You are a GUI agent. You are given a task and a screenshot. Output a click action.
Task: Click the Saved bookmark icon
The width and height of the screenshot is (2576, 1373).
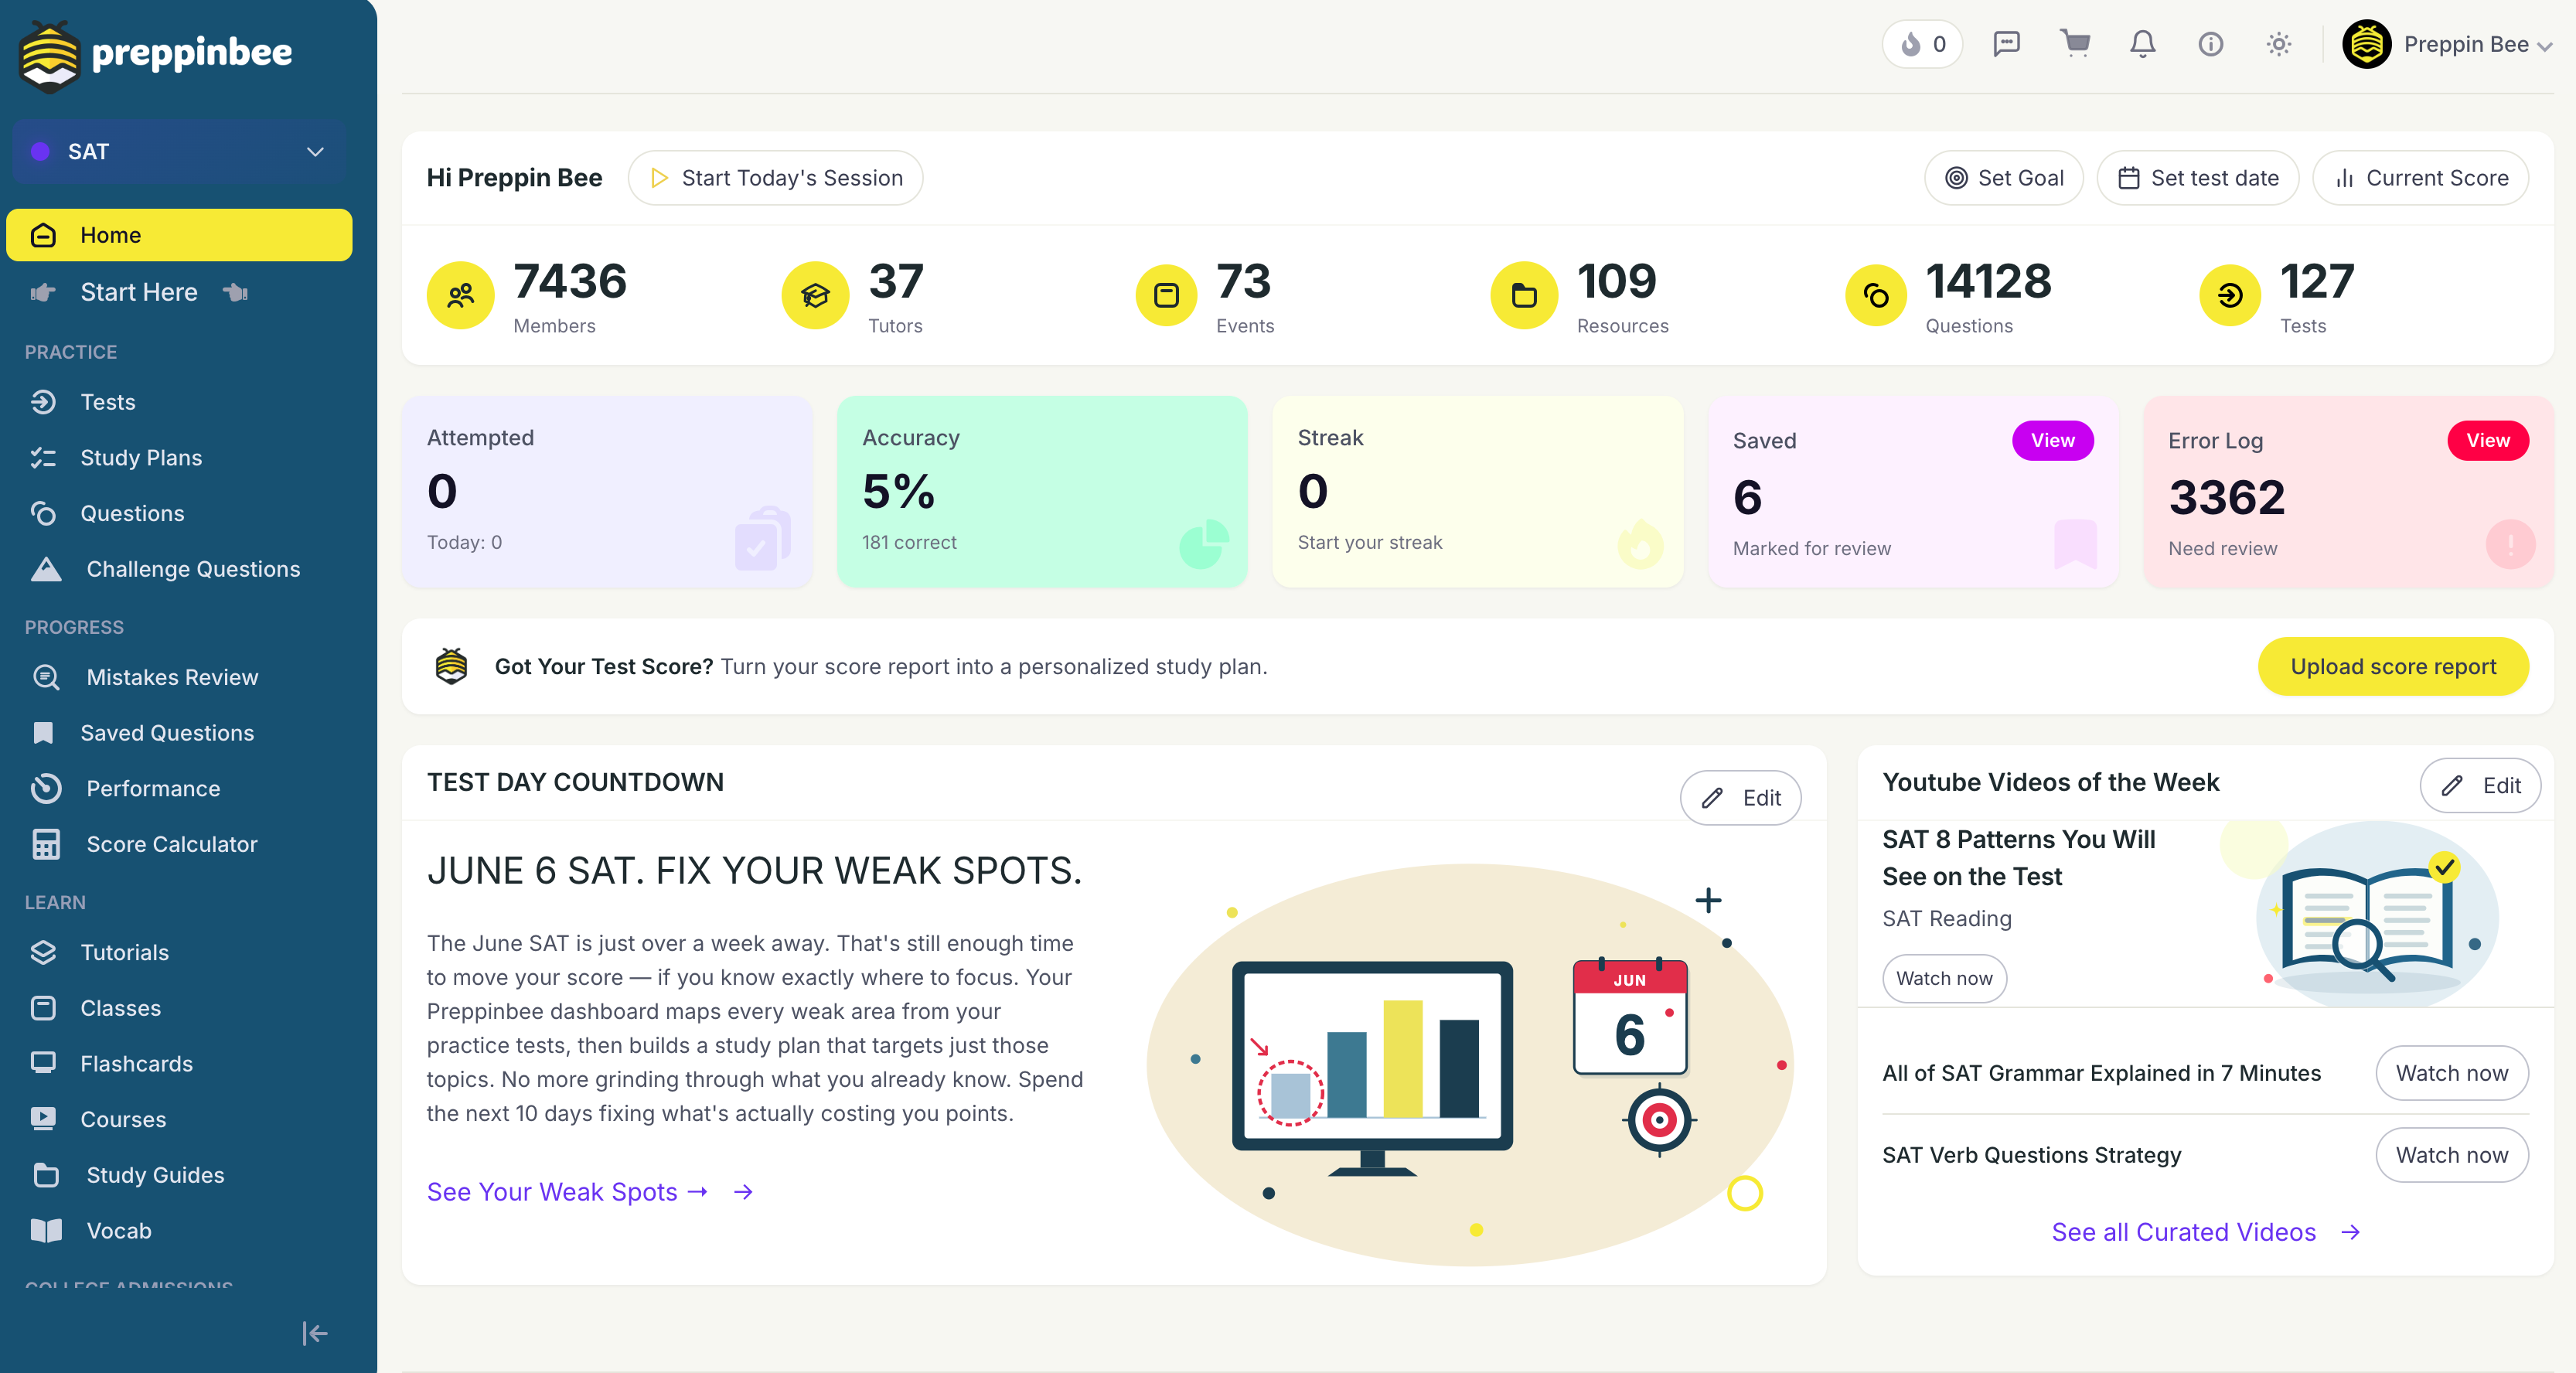[2075, 544]
